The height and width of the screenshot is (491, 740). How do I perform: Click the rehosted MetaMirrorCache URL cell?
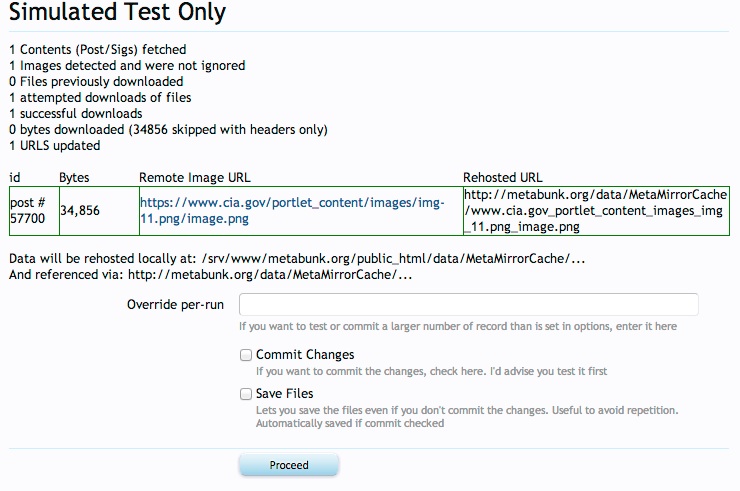click(595, 210)
